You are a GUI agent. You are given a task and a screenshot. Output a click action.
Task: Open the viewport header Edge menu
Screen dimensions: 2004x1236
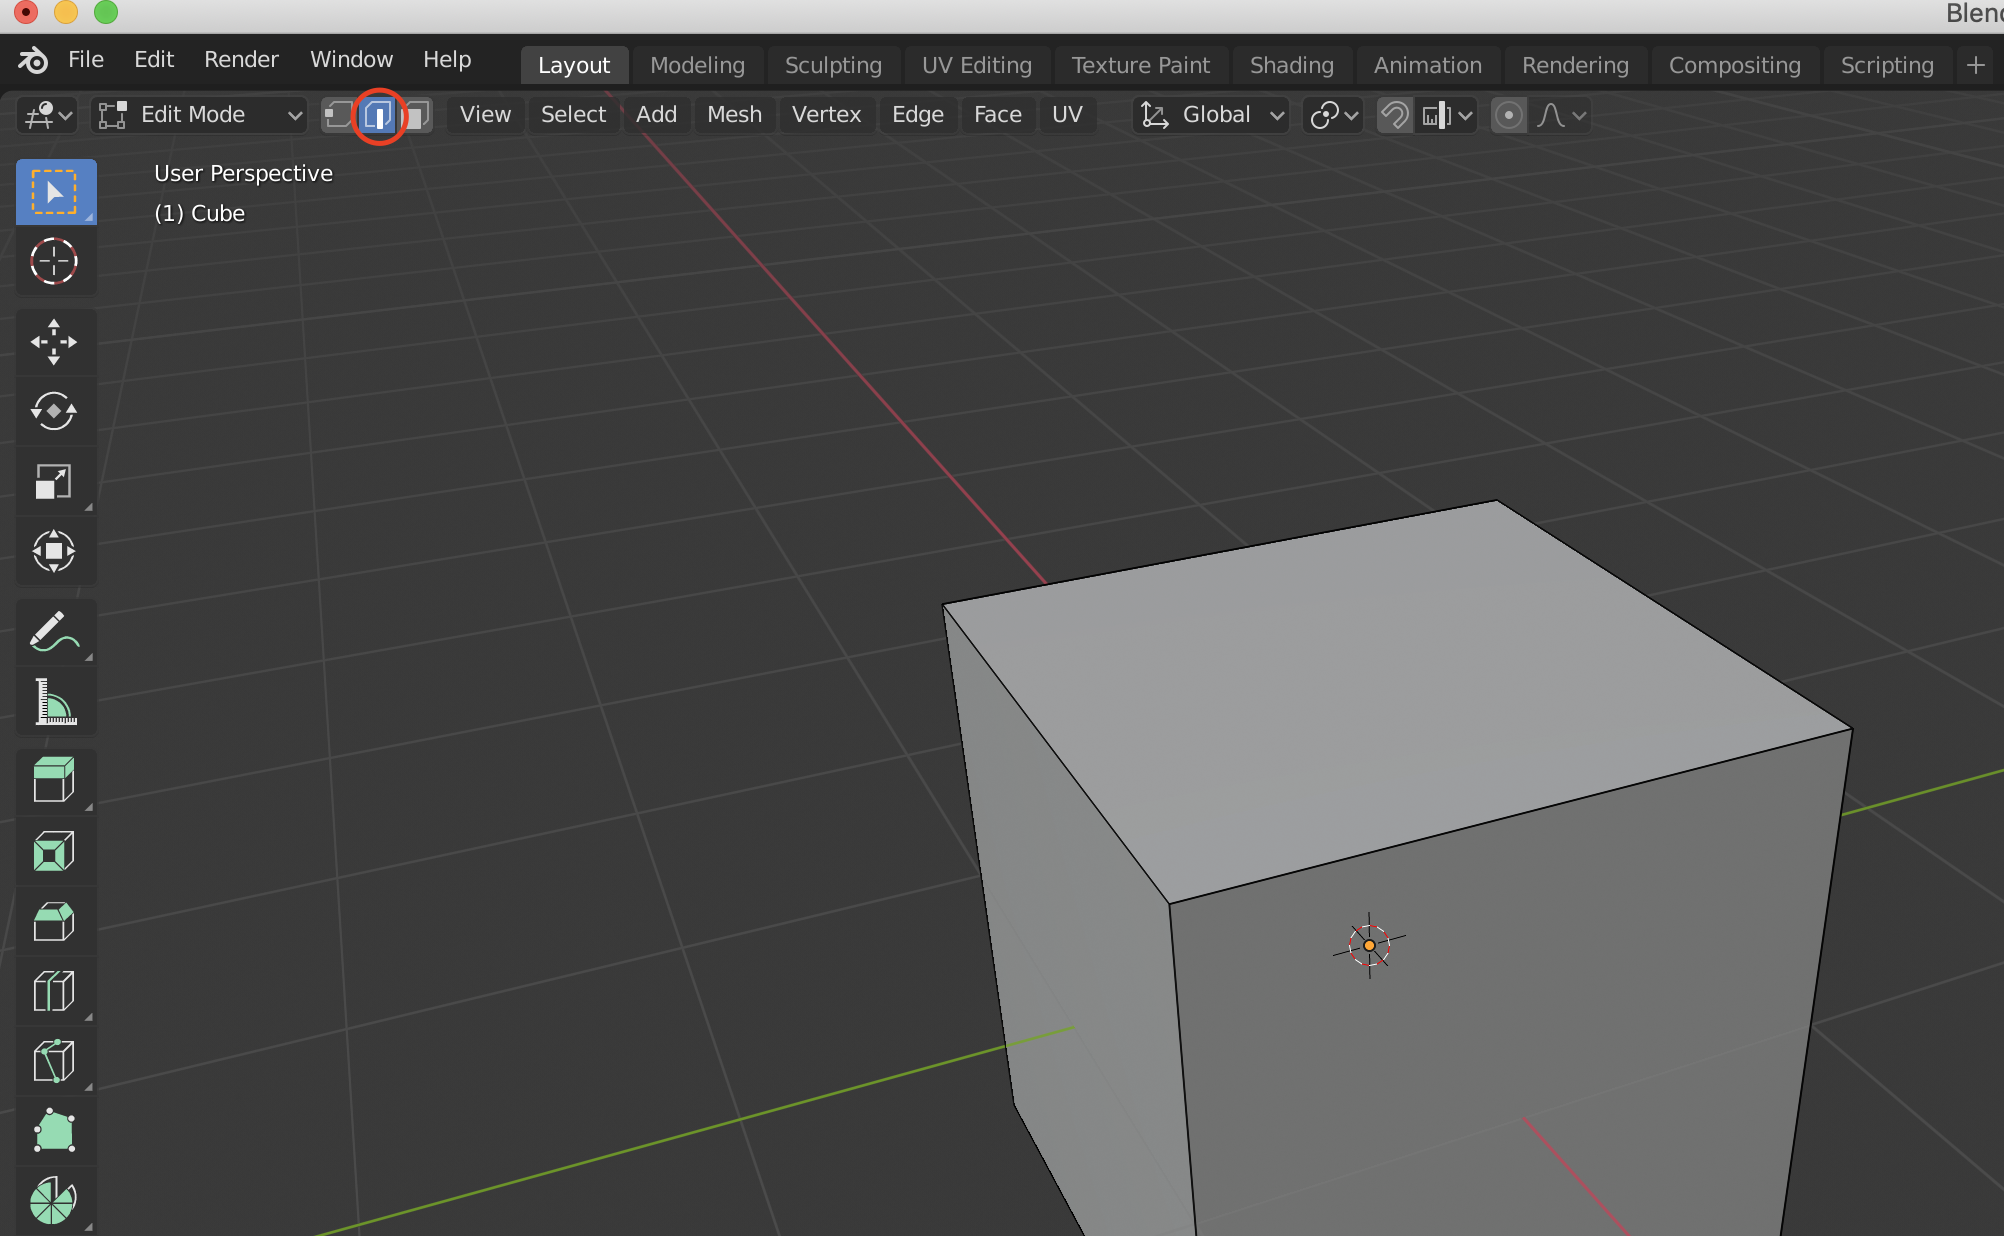click(917, 115)
